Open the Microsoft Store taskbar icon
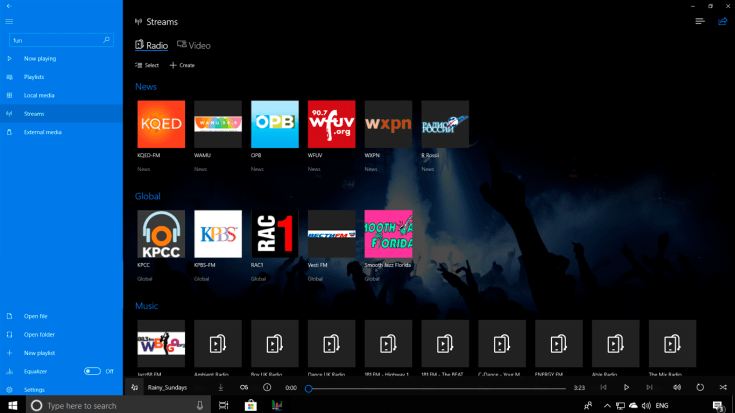735x413 pixels. coord(251,405)
